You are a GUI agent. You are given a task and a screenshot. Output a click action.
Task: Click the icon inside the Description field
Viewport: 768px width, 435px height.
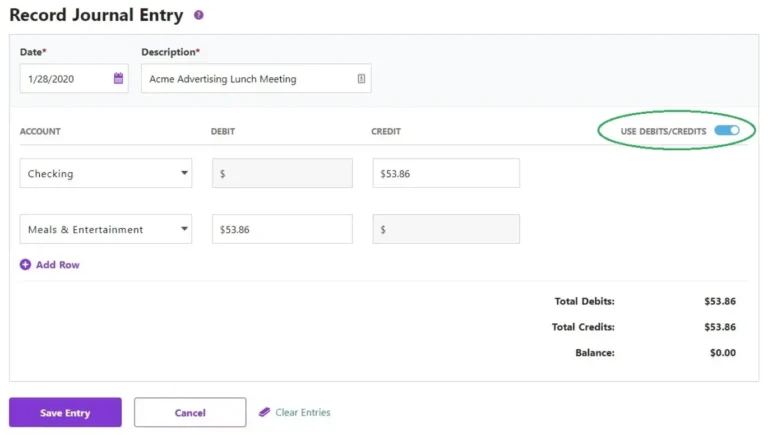tap(361, 78)
